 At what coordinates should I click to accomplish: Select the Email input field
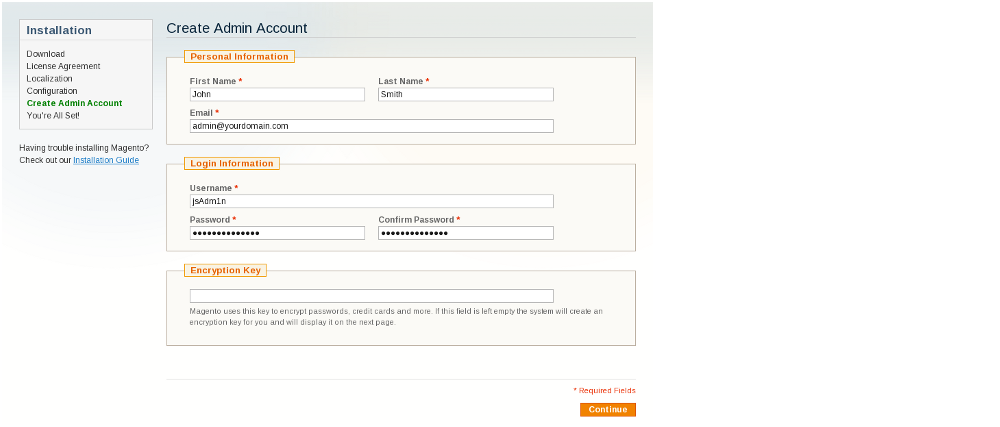pos(372,126)
